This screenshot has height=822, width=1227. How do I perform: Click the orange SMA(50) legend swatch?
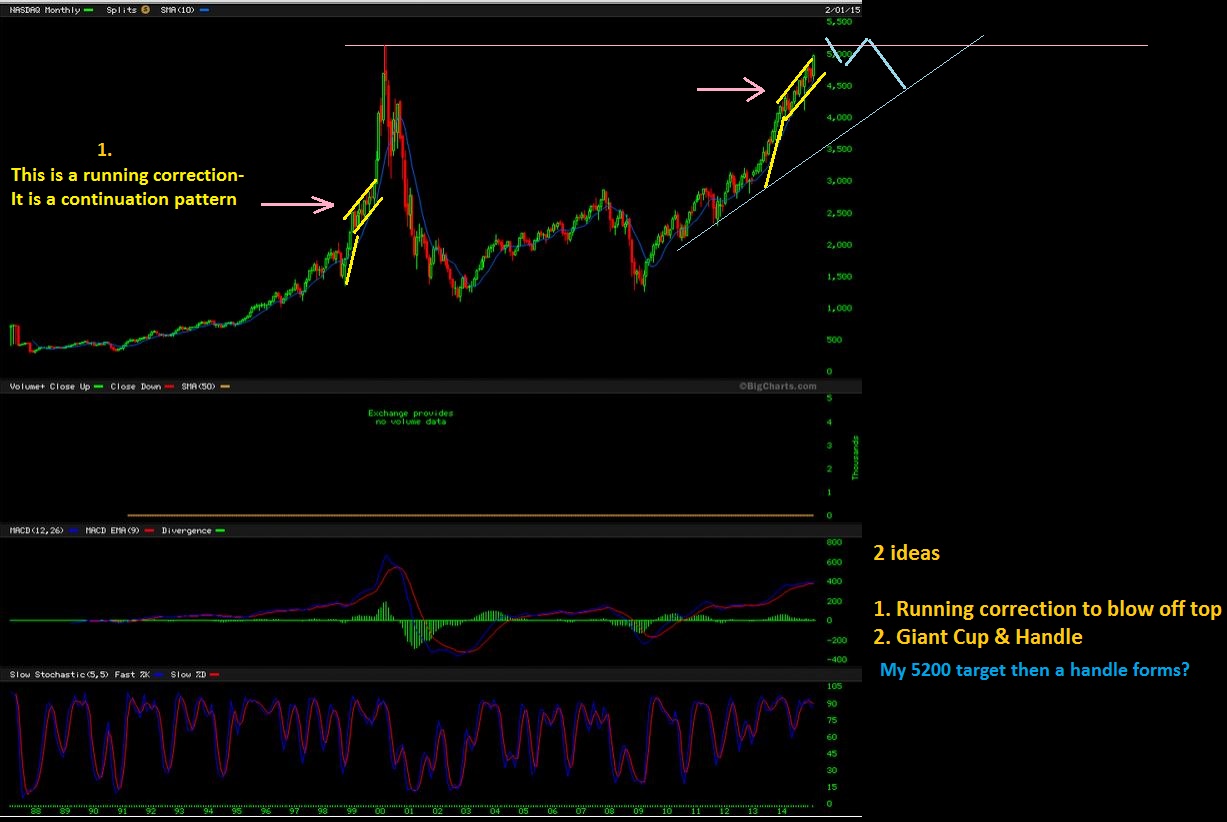(224, 386)
